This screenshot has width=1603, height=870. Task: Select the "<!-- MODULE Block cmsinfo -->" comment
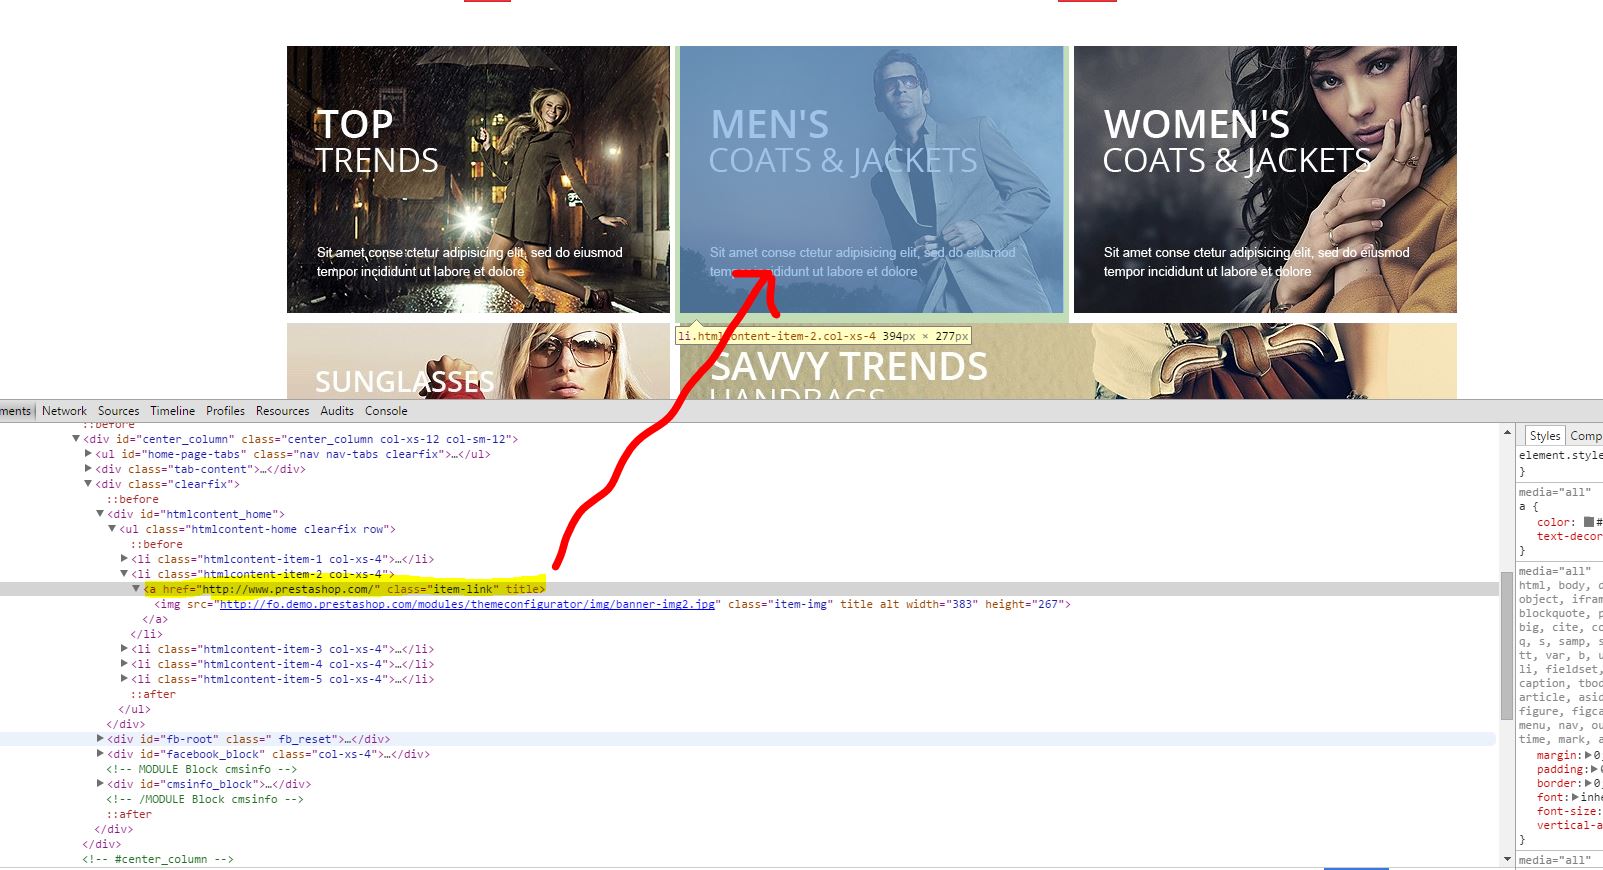[202, 769]
